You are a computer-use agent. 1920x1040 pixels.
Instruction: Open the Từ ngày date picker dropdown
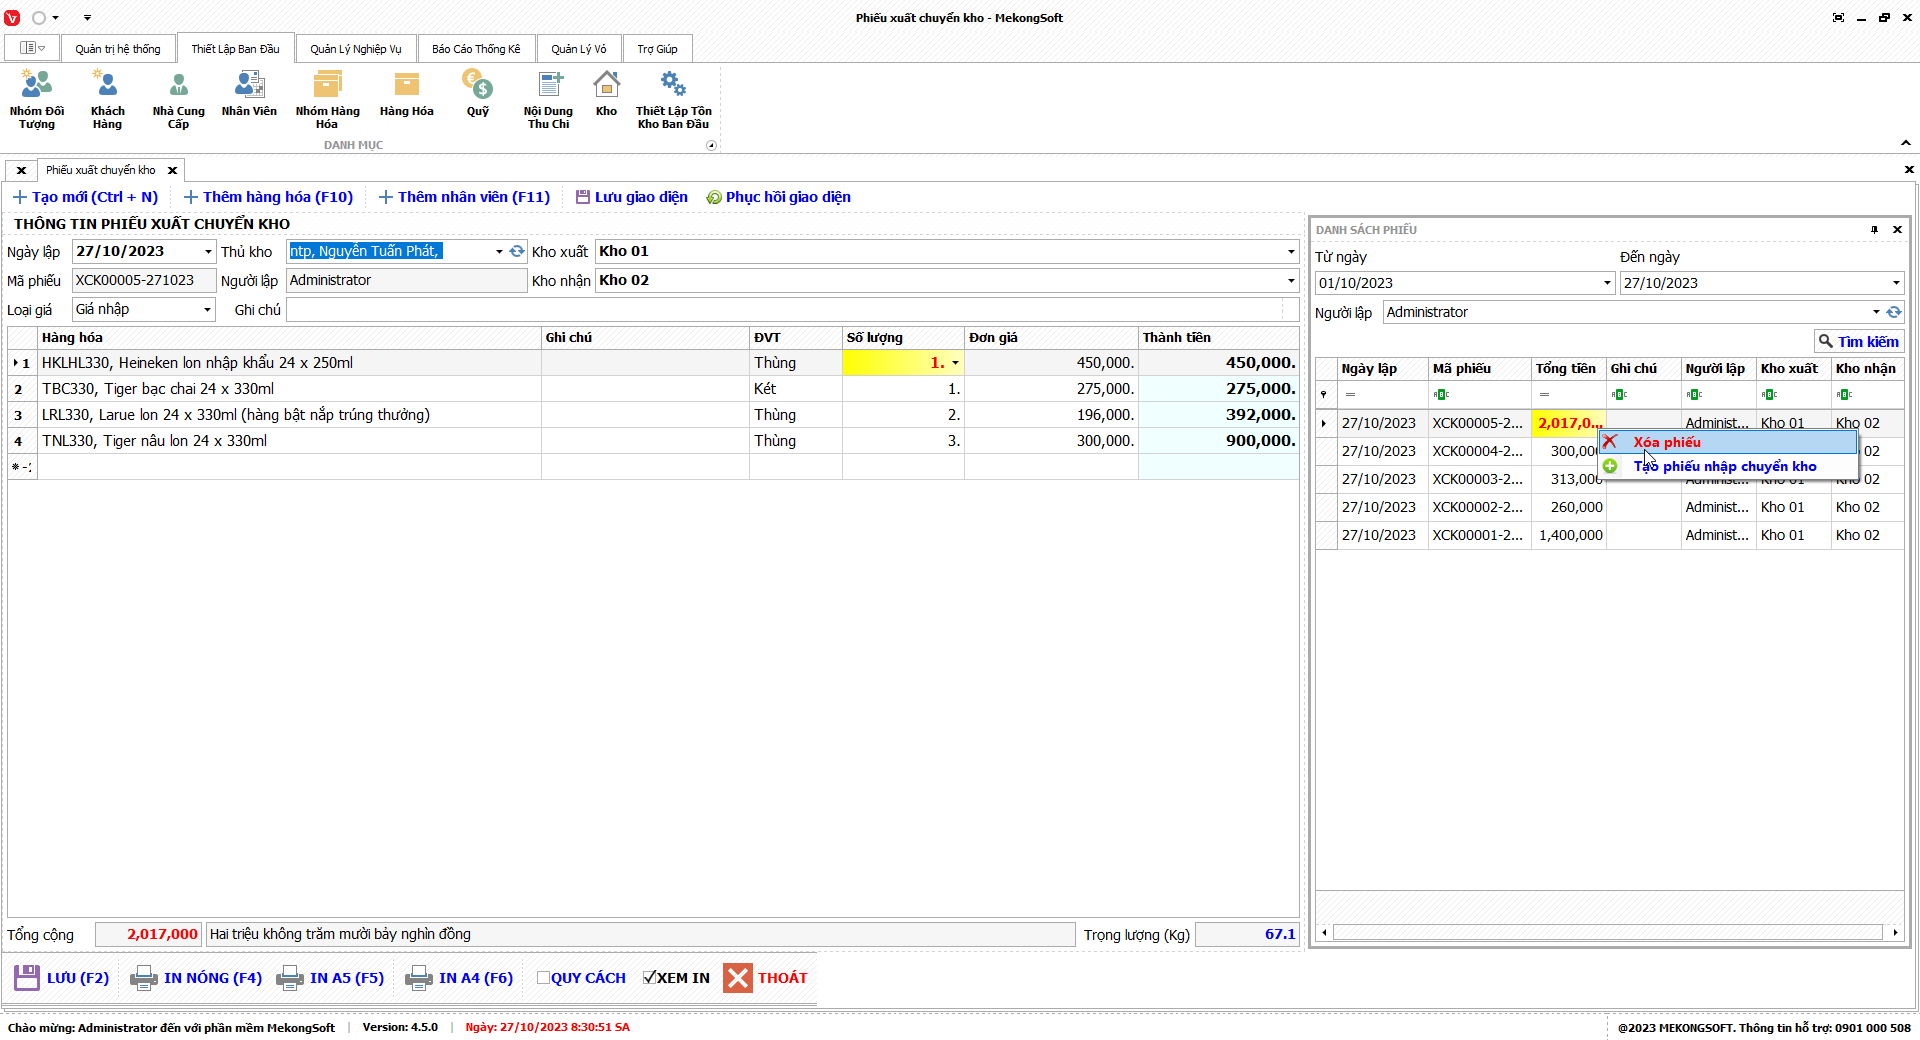(x=1607, y=283)
